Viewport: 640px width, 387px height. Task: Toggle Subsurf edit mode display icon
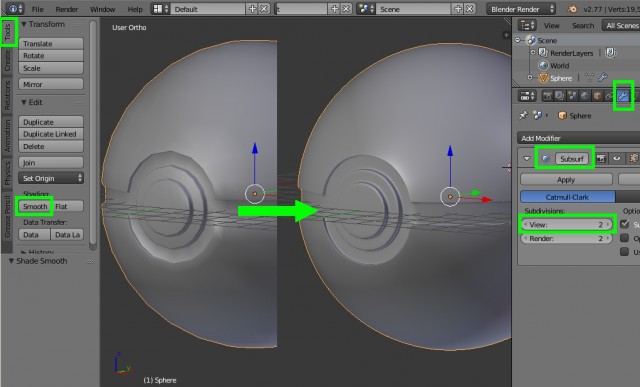point(633,158)
